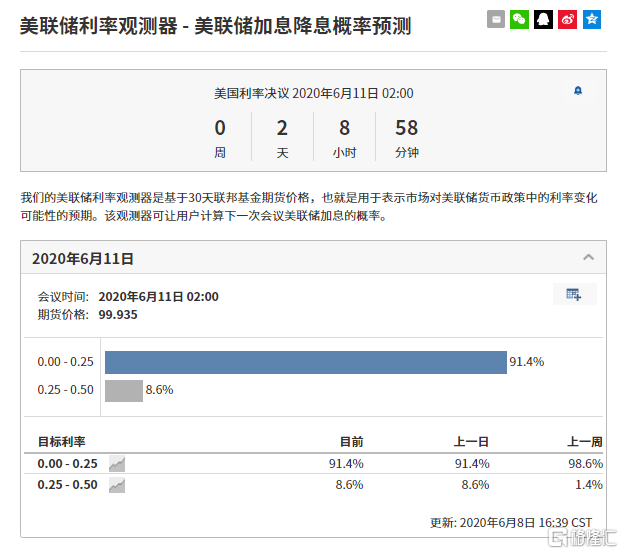Click the gray 8.6% probability bar
Viewport: 623px width, 554px height.
(124, 390)
